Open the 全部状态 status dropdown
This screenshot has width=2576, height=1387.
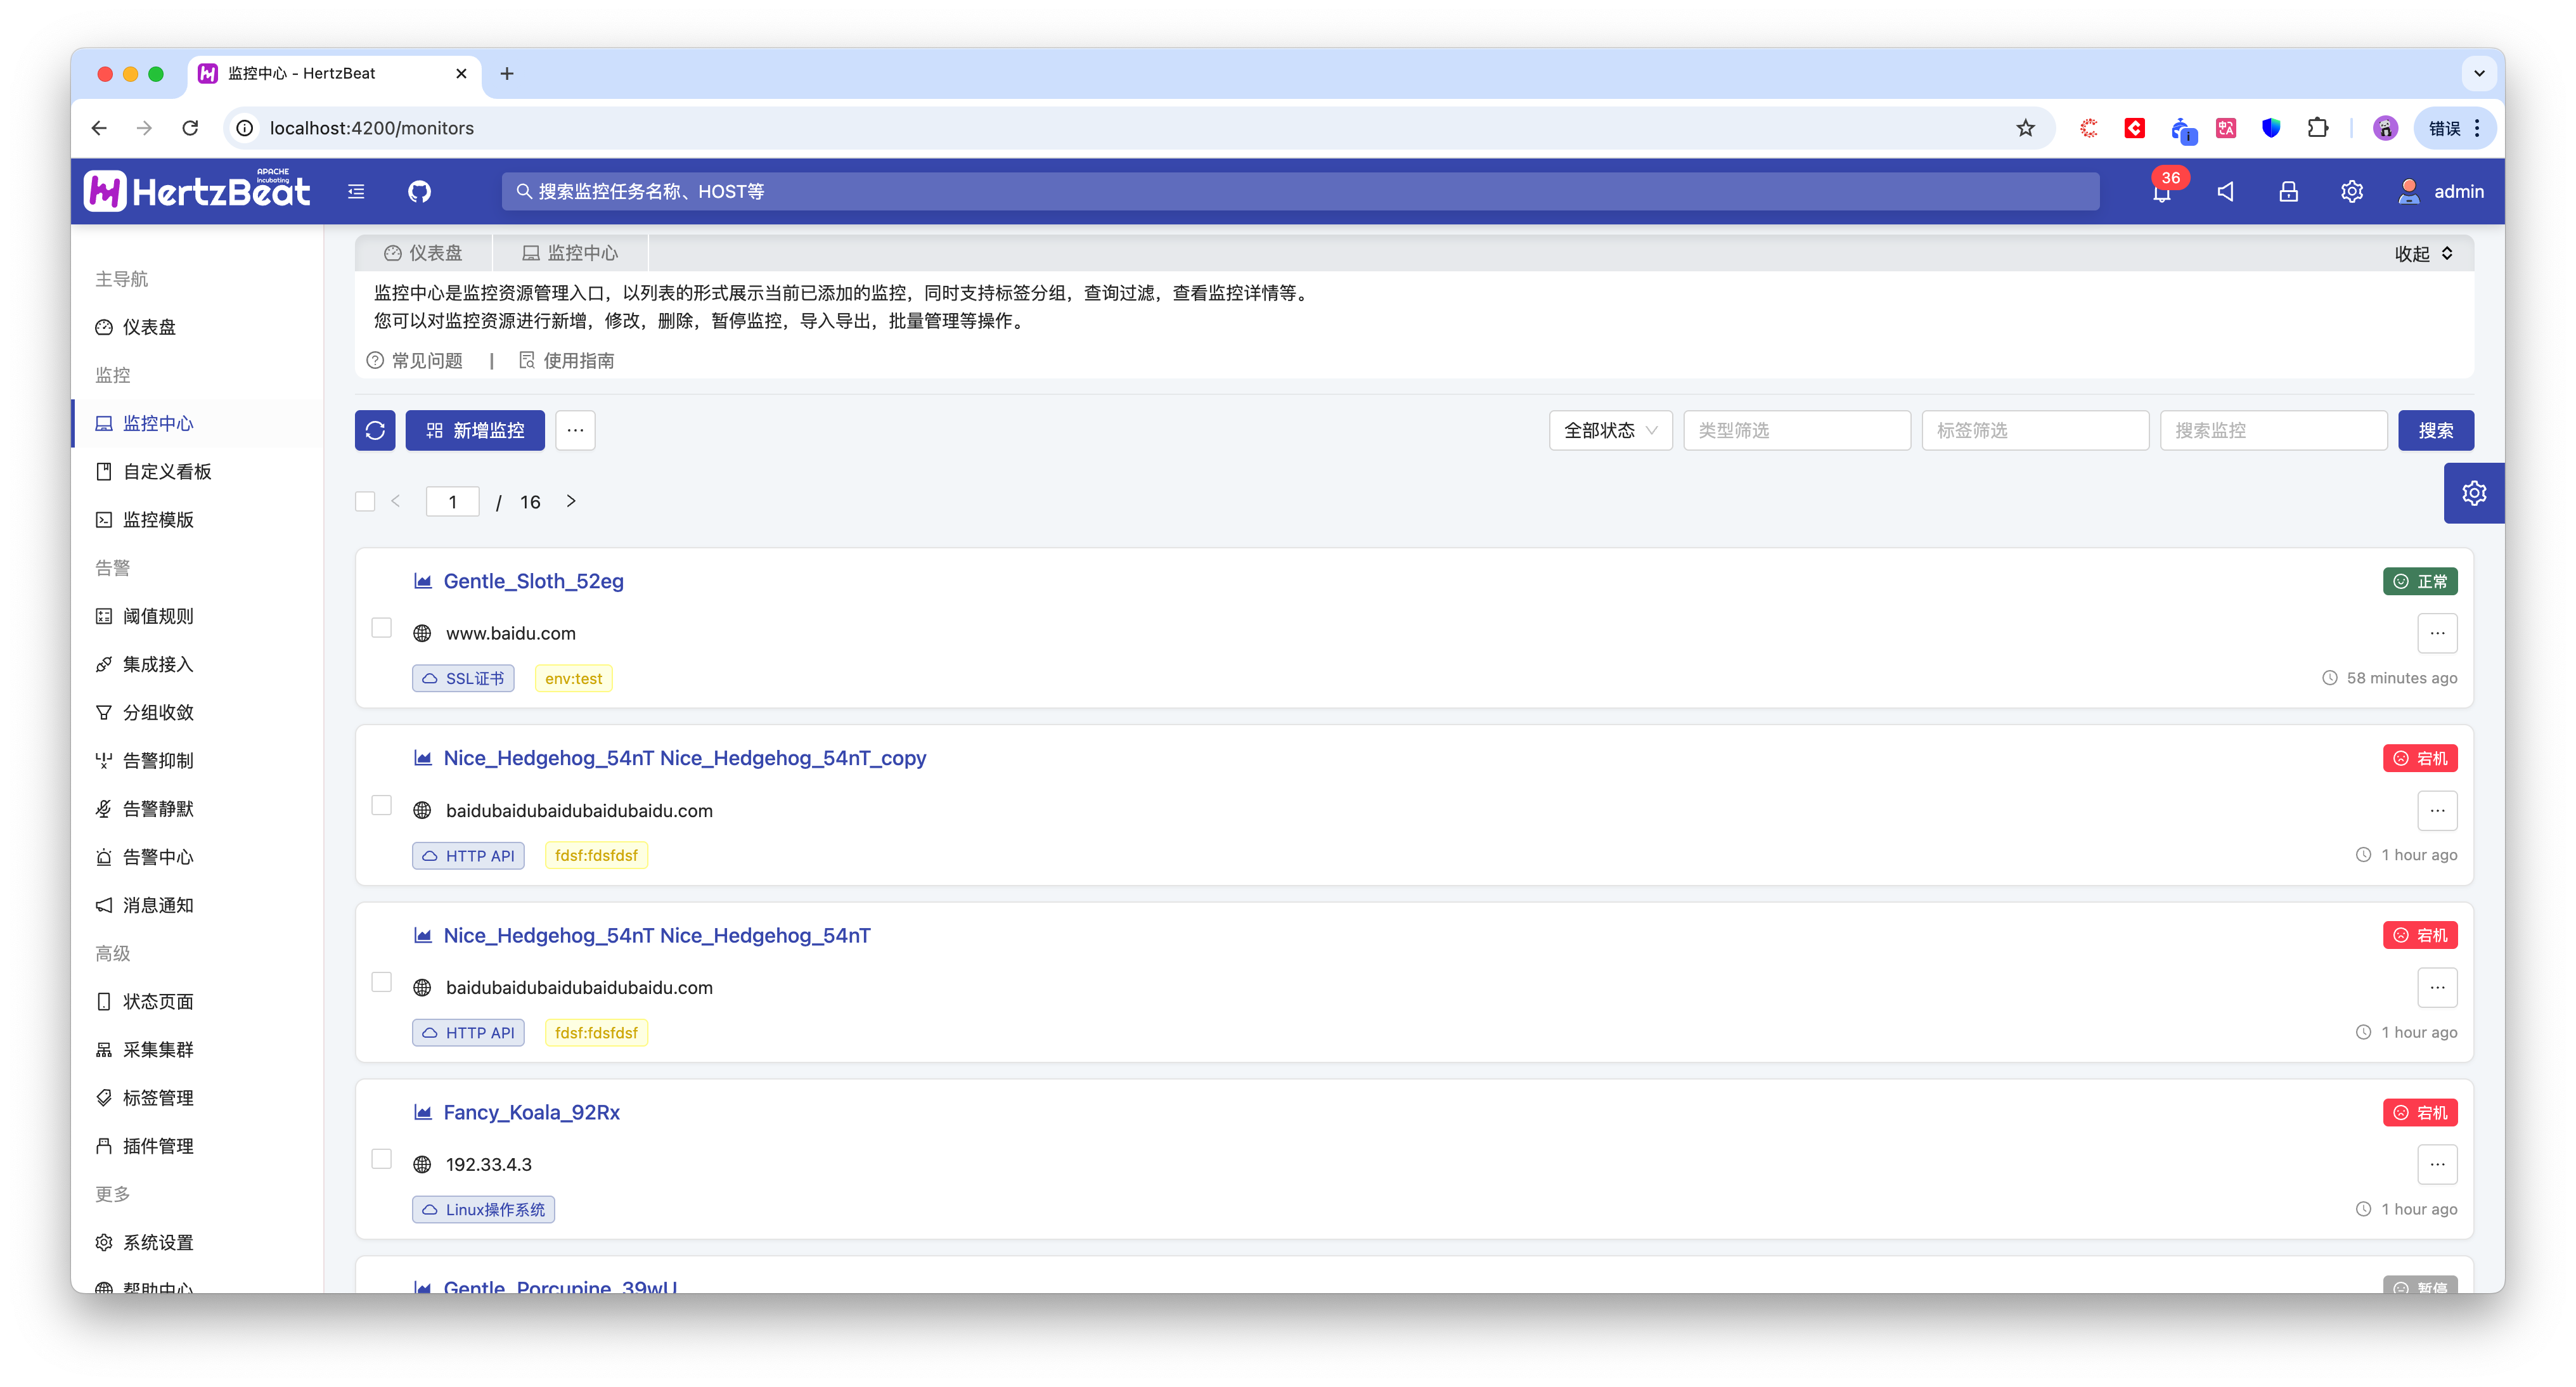pos(1610,430)
